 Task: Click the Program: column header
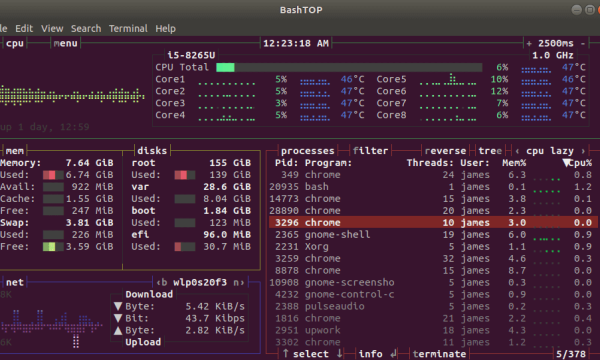point(328,163)
